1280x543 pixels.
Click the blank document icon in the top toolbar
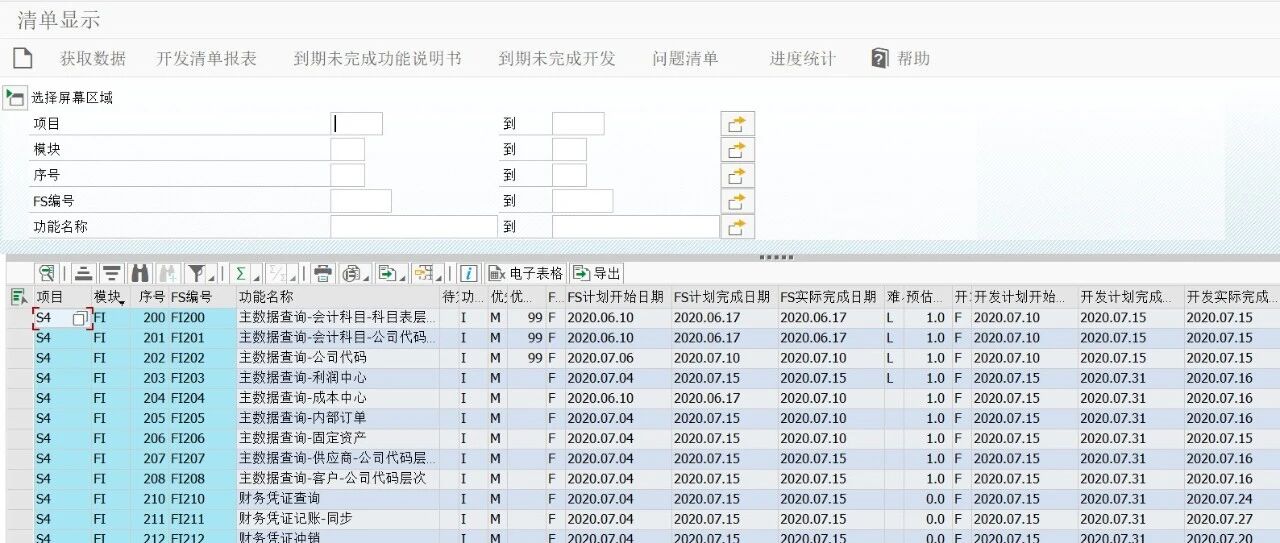[x=23, y=58]
